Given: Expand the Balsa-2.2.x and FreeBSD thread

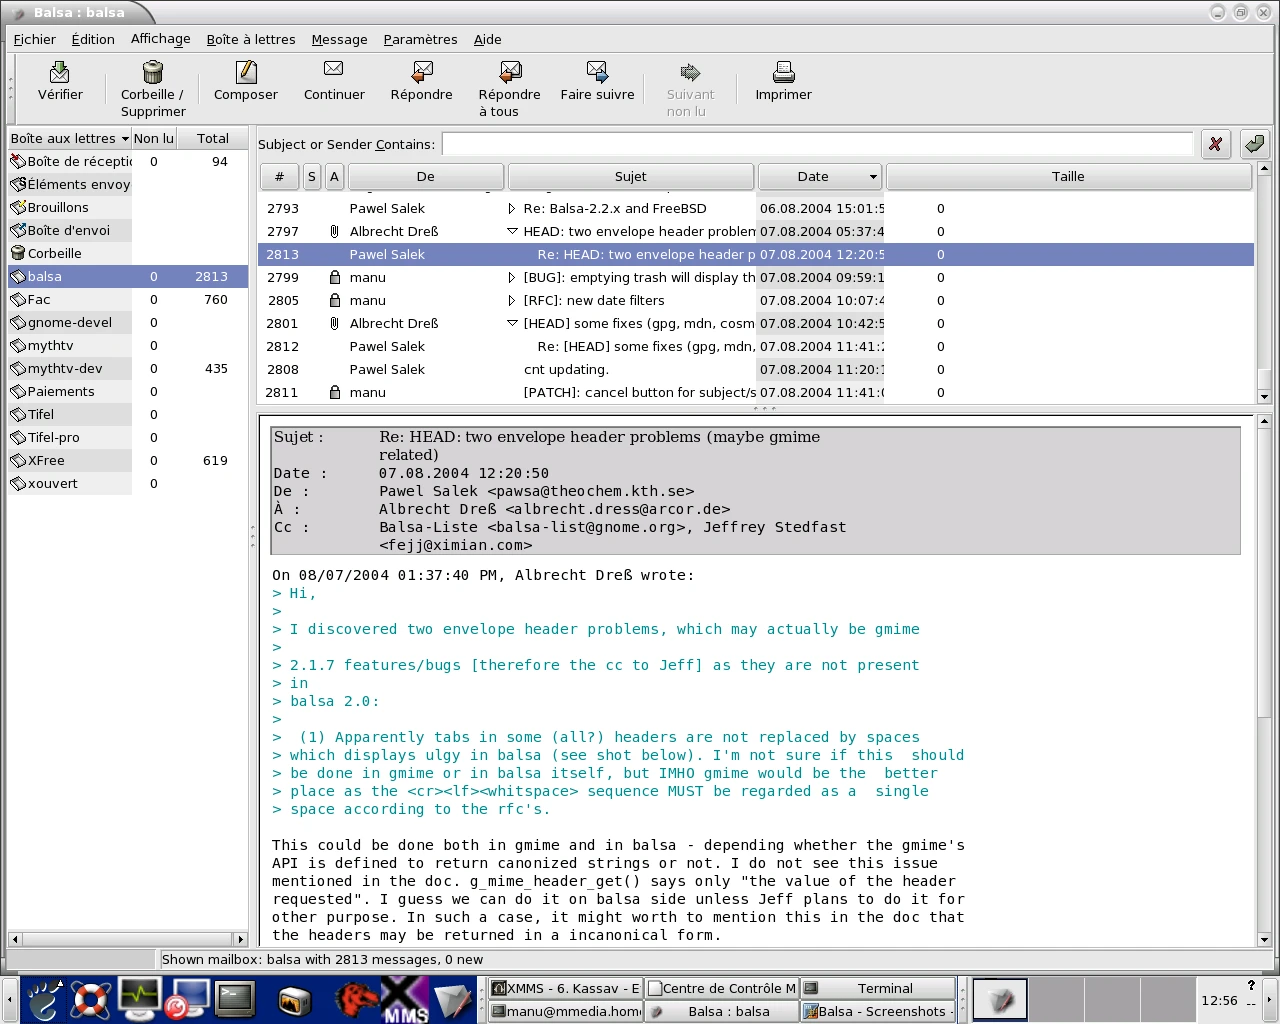Looking at the screenshot, I should (x=512, y=209).
